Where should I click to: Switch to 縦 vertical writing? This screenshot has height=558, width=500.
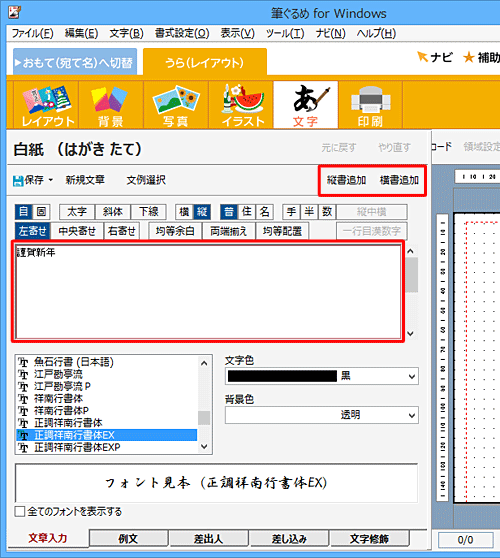pyautogui.click(x=202, y=212)
